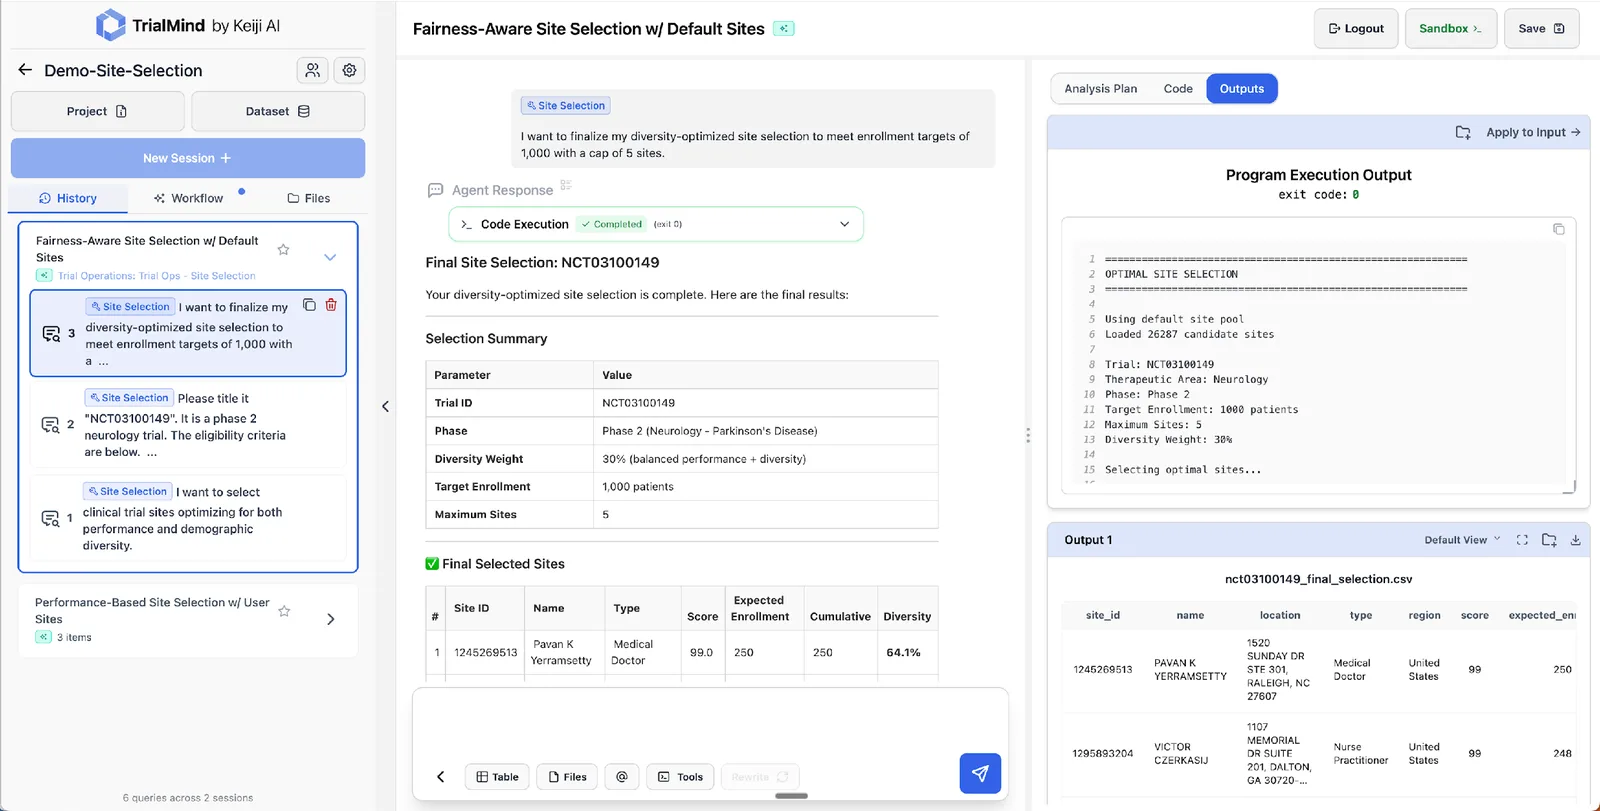Image resolution: width=1600 pixels, height=811 pixels.
Task: Add Output 1 to folder icon
Action: 1549,540
